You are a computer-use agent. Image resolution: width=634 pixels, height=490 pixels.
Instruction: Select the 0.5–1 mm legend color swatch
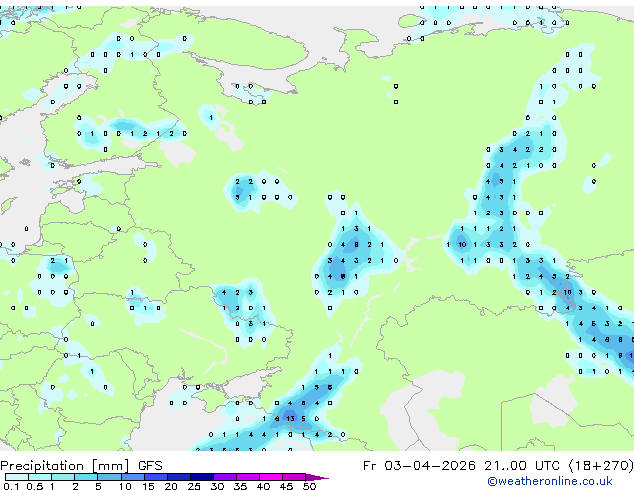(40, 477)
